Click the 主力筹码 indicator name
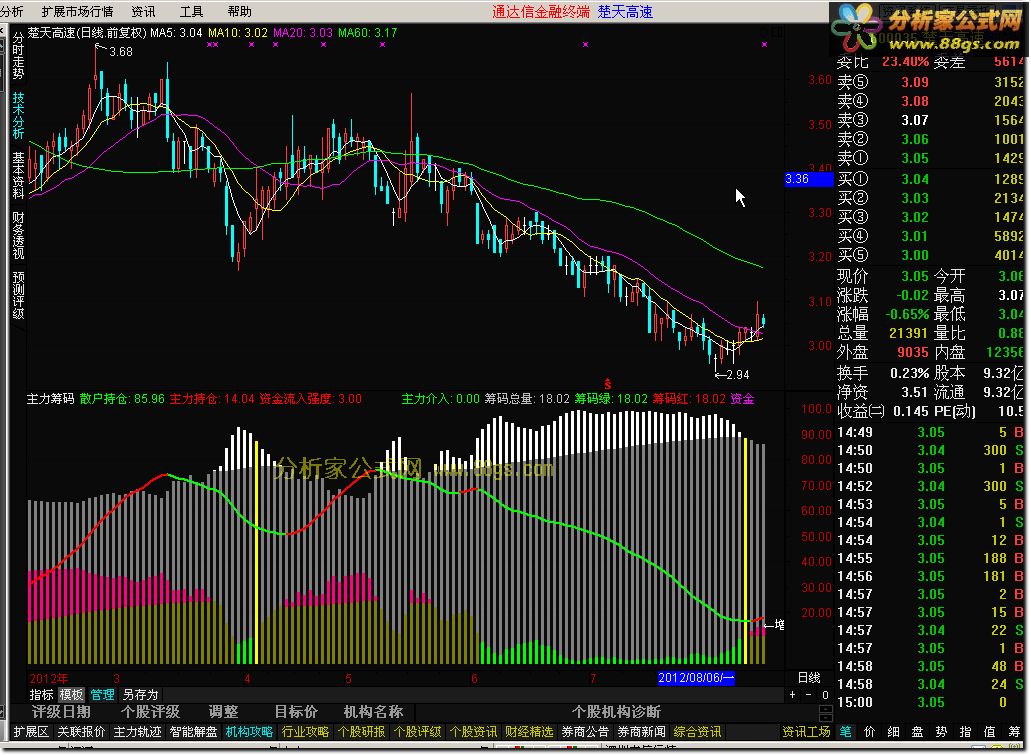 click(x=51, y=399)
